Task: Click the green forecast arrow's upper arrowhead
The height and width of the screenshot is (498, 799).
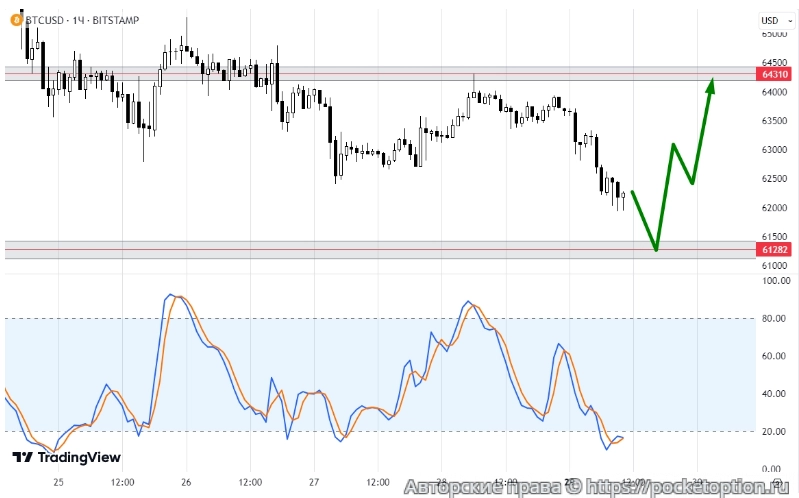Action: [x=711, y=84]
